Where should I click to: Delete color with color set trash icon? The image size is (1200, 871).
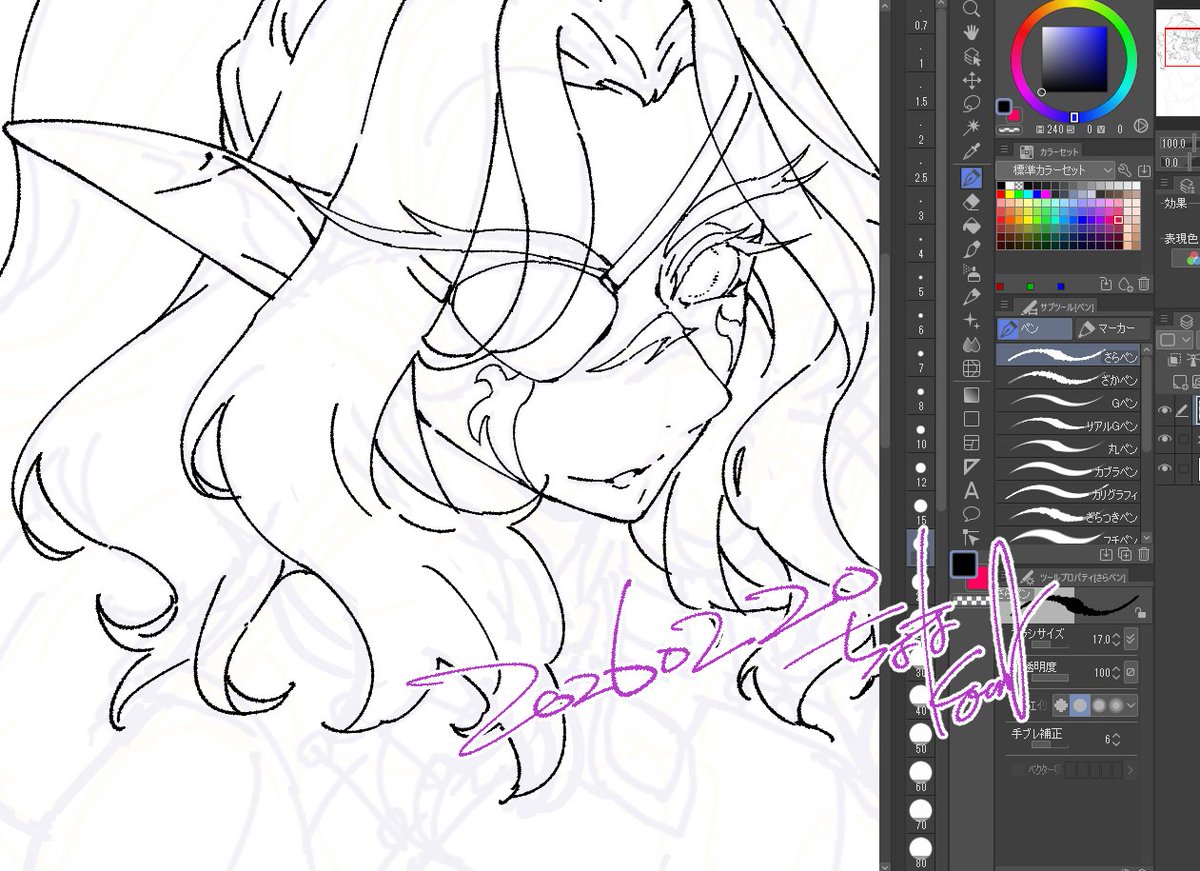(x=1144, y=285)
